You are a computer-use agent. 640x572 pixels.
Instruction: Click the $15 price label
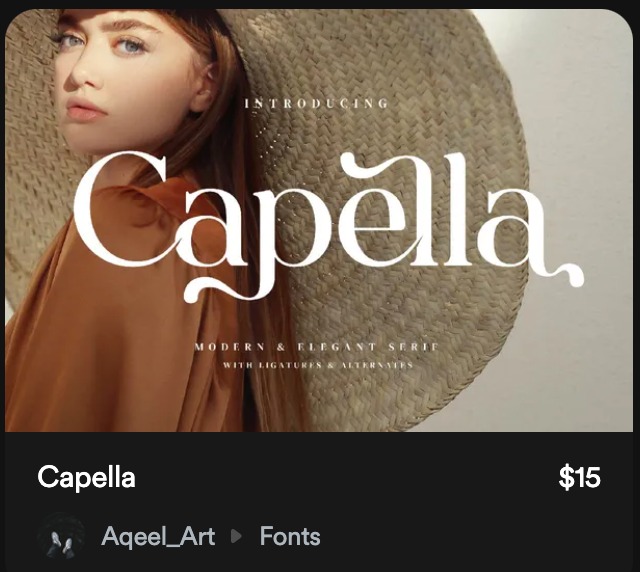coord(579,478)
